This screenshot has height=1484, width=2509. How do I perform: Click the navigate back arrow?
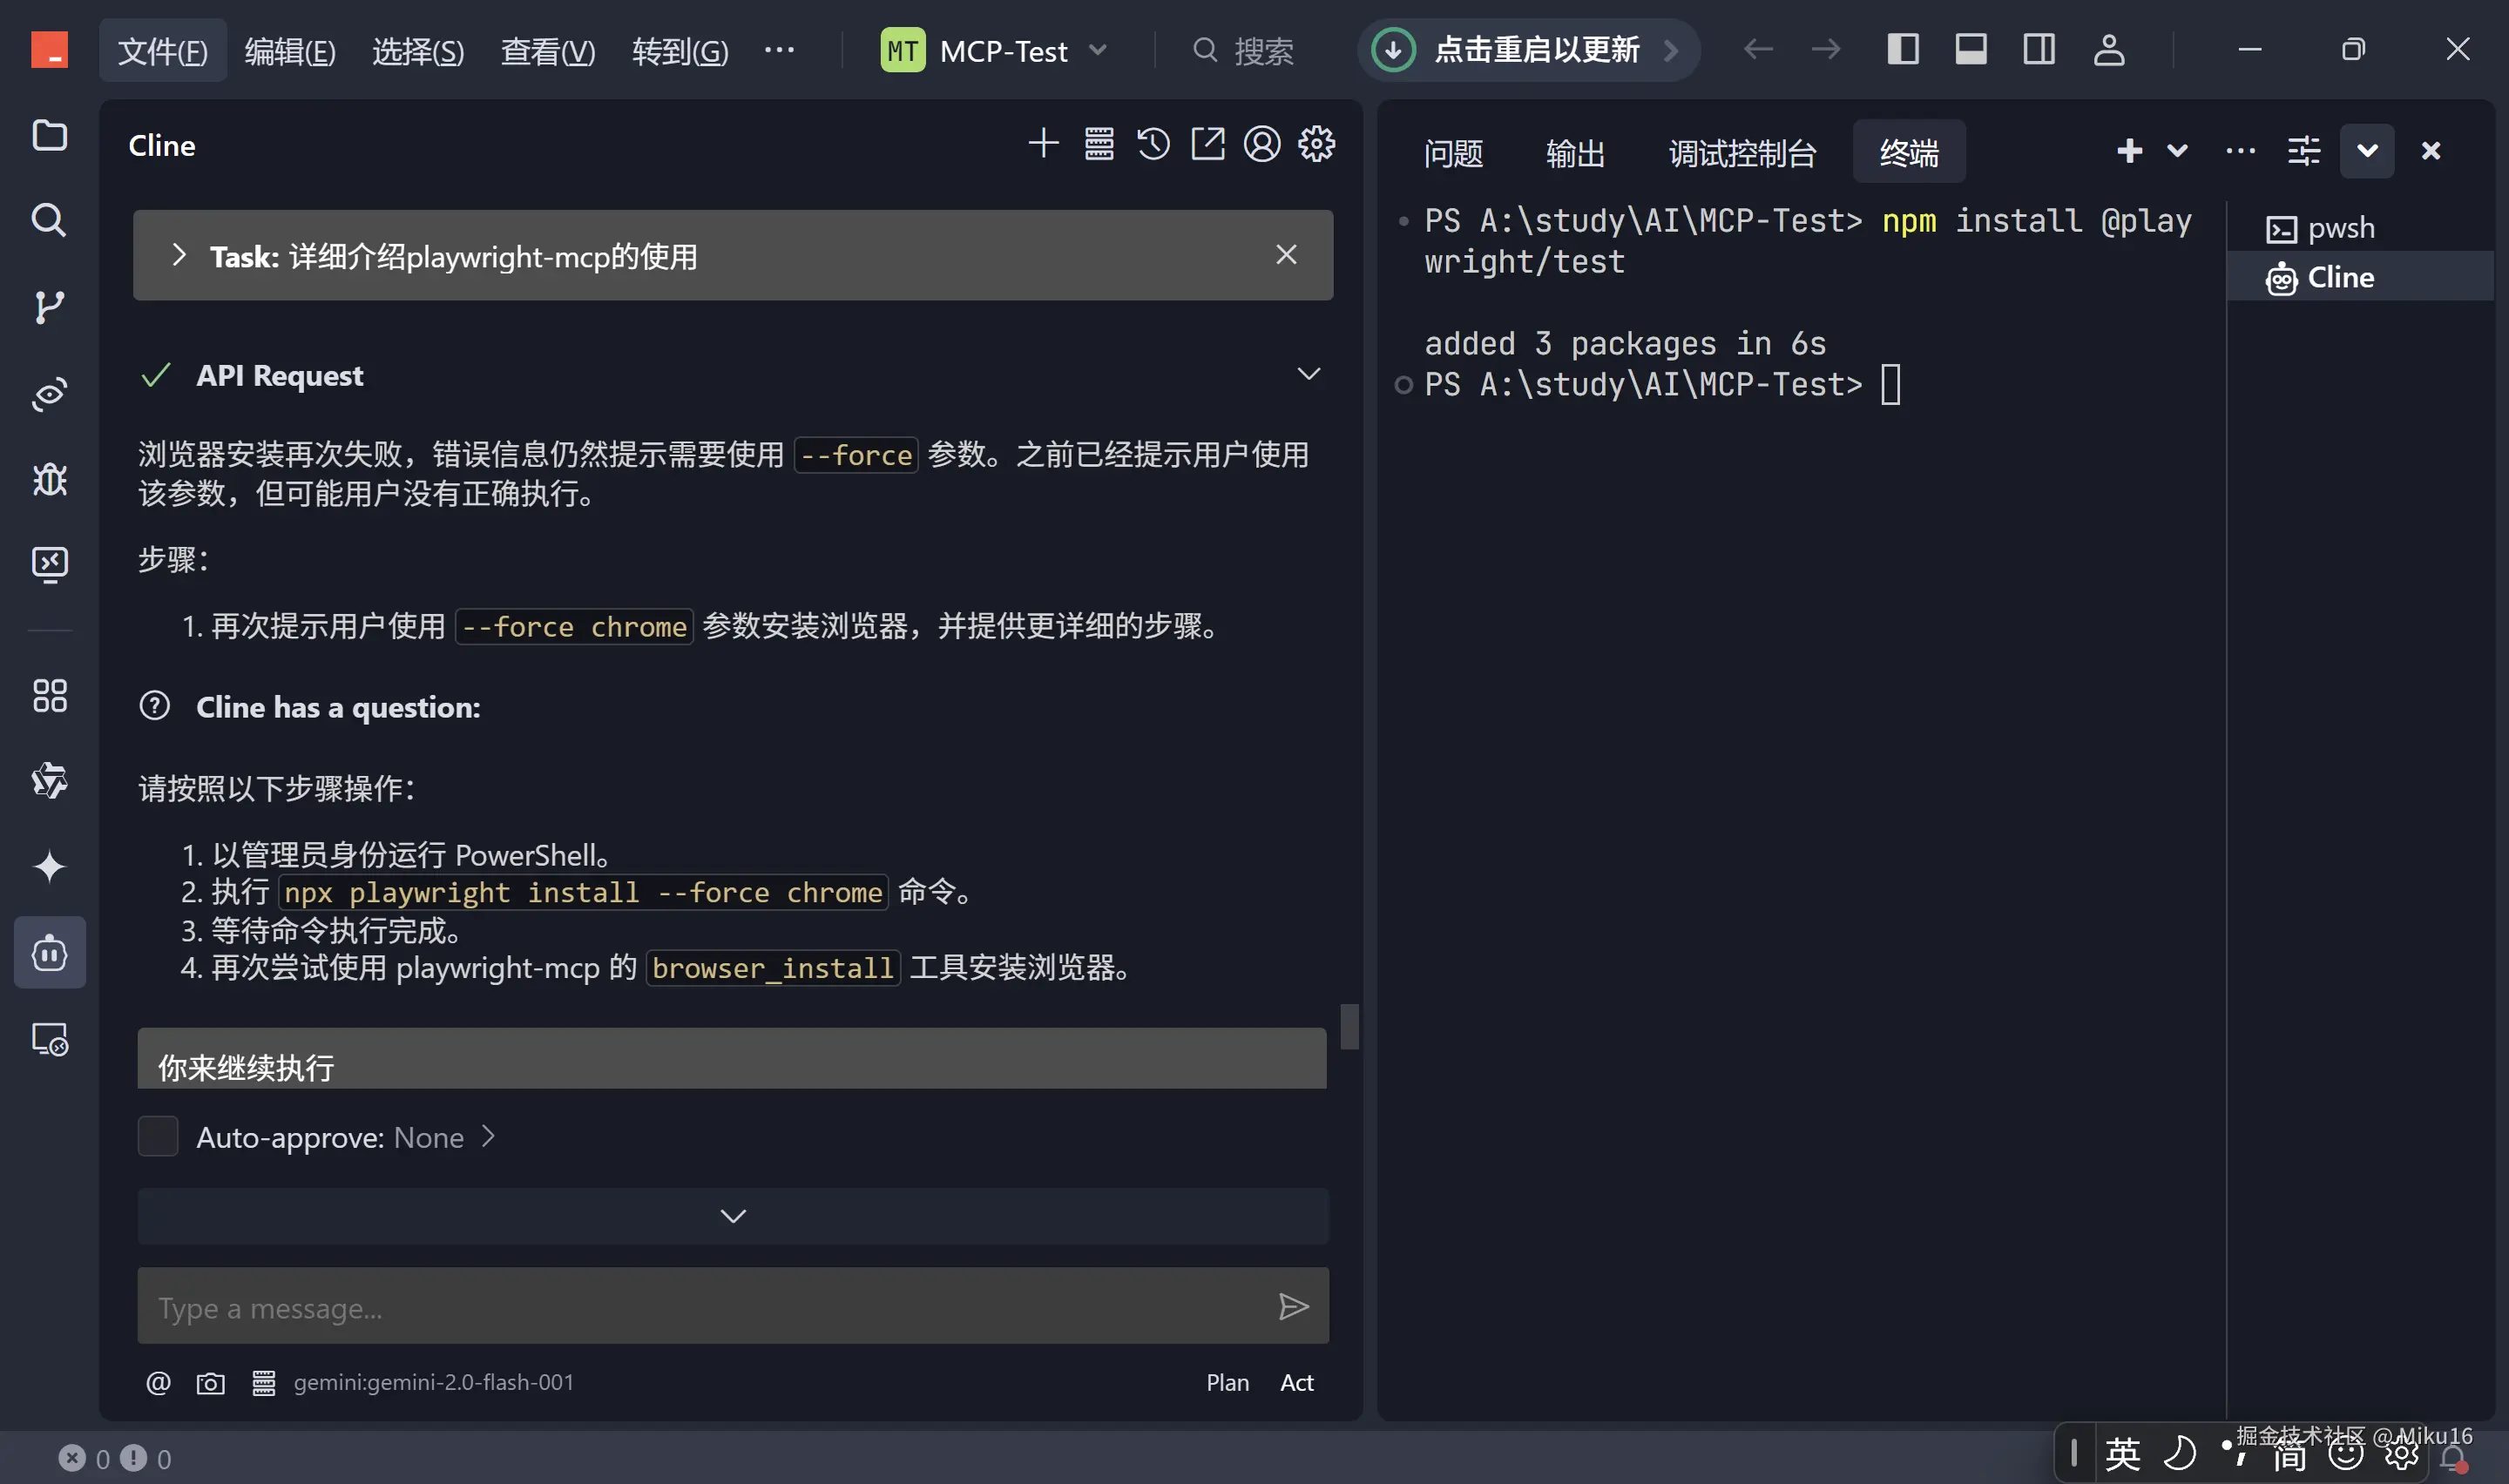point(1758,50)
